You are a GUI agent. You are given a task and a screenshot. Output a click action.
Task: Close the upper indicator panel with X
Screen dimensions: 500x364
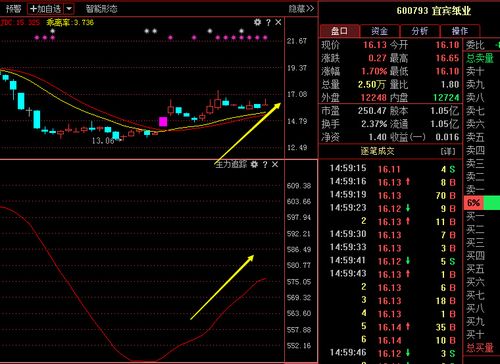[278, 22]
